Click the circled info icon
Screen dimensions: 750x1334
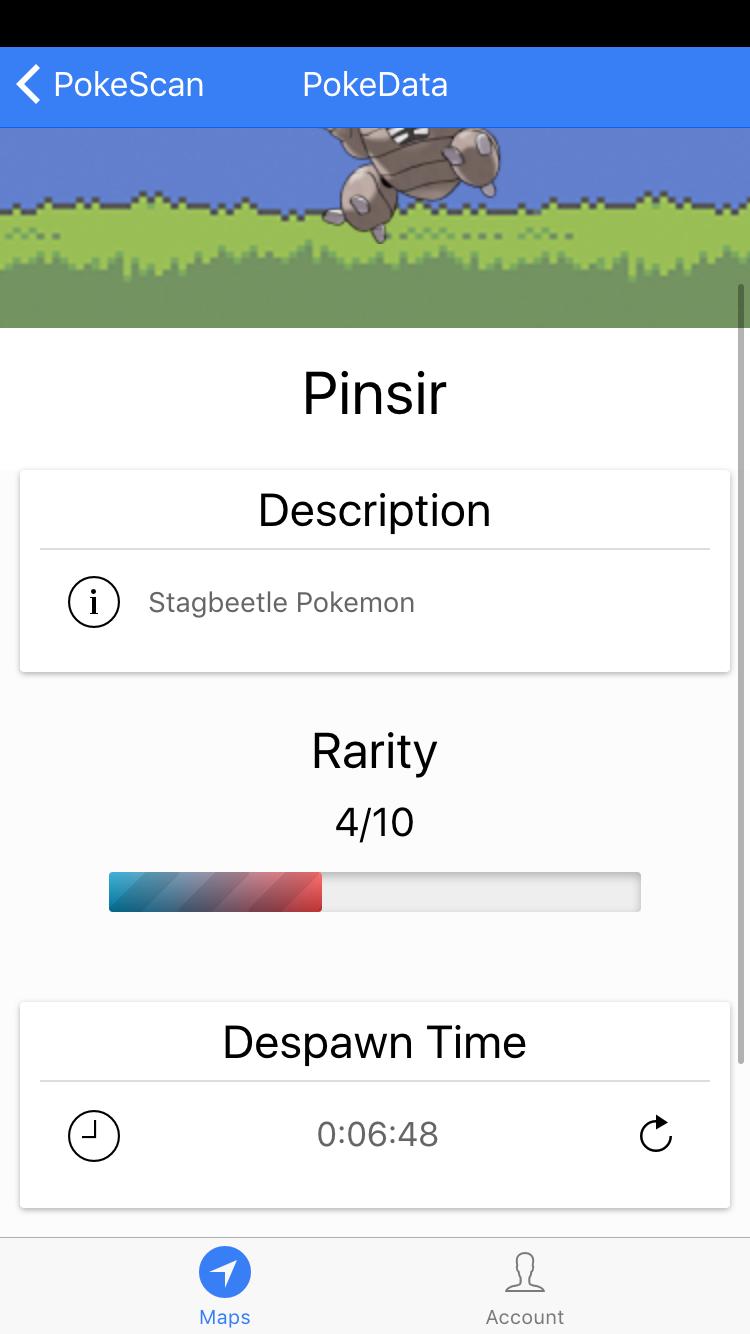tap(94, 602)
